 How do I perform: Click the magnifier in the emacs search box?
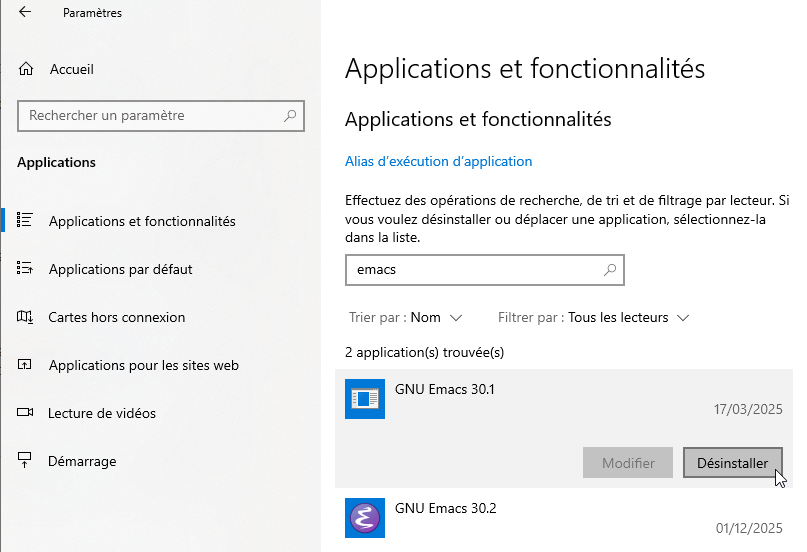pos(609,270)
